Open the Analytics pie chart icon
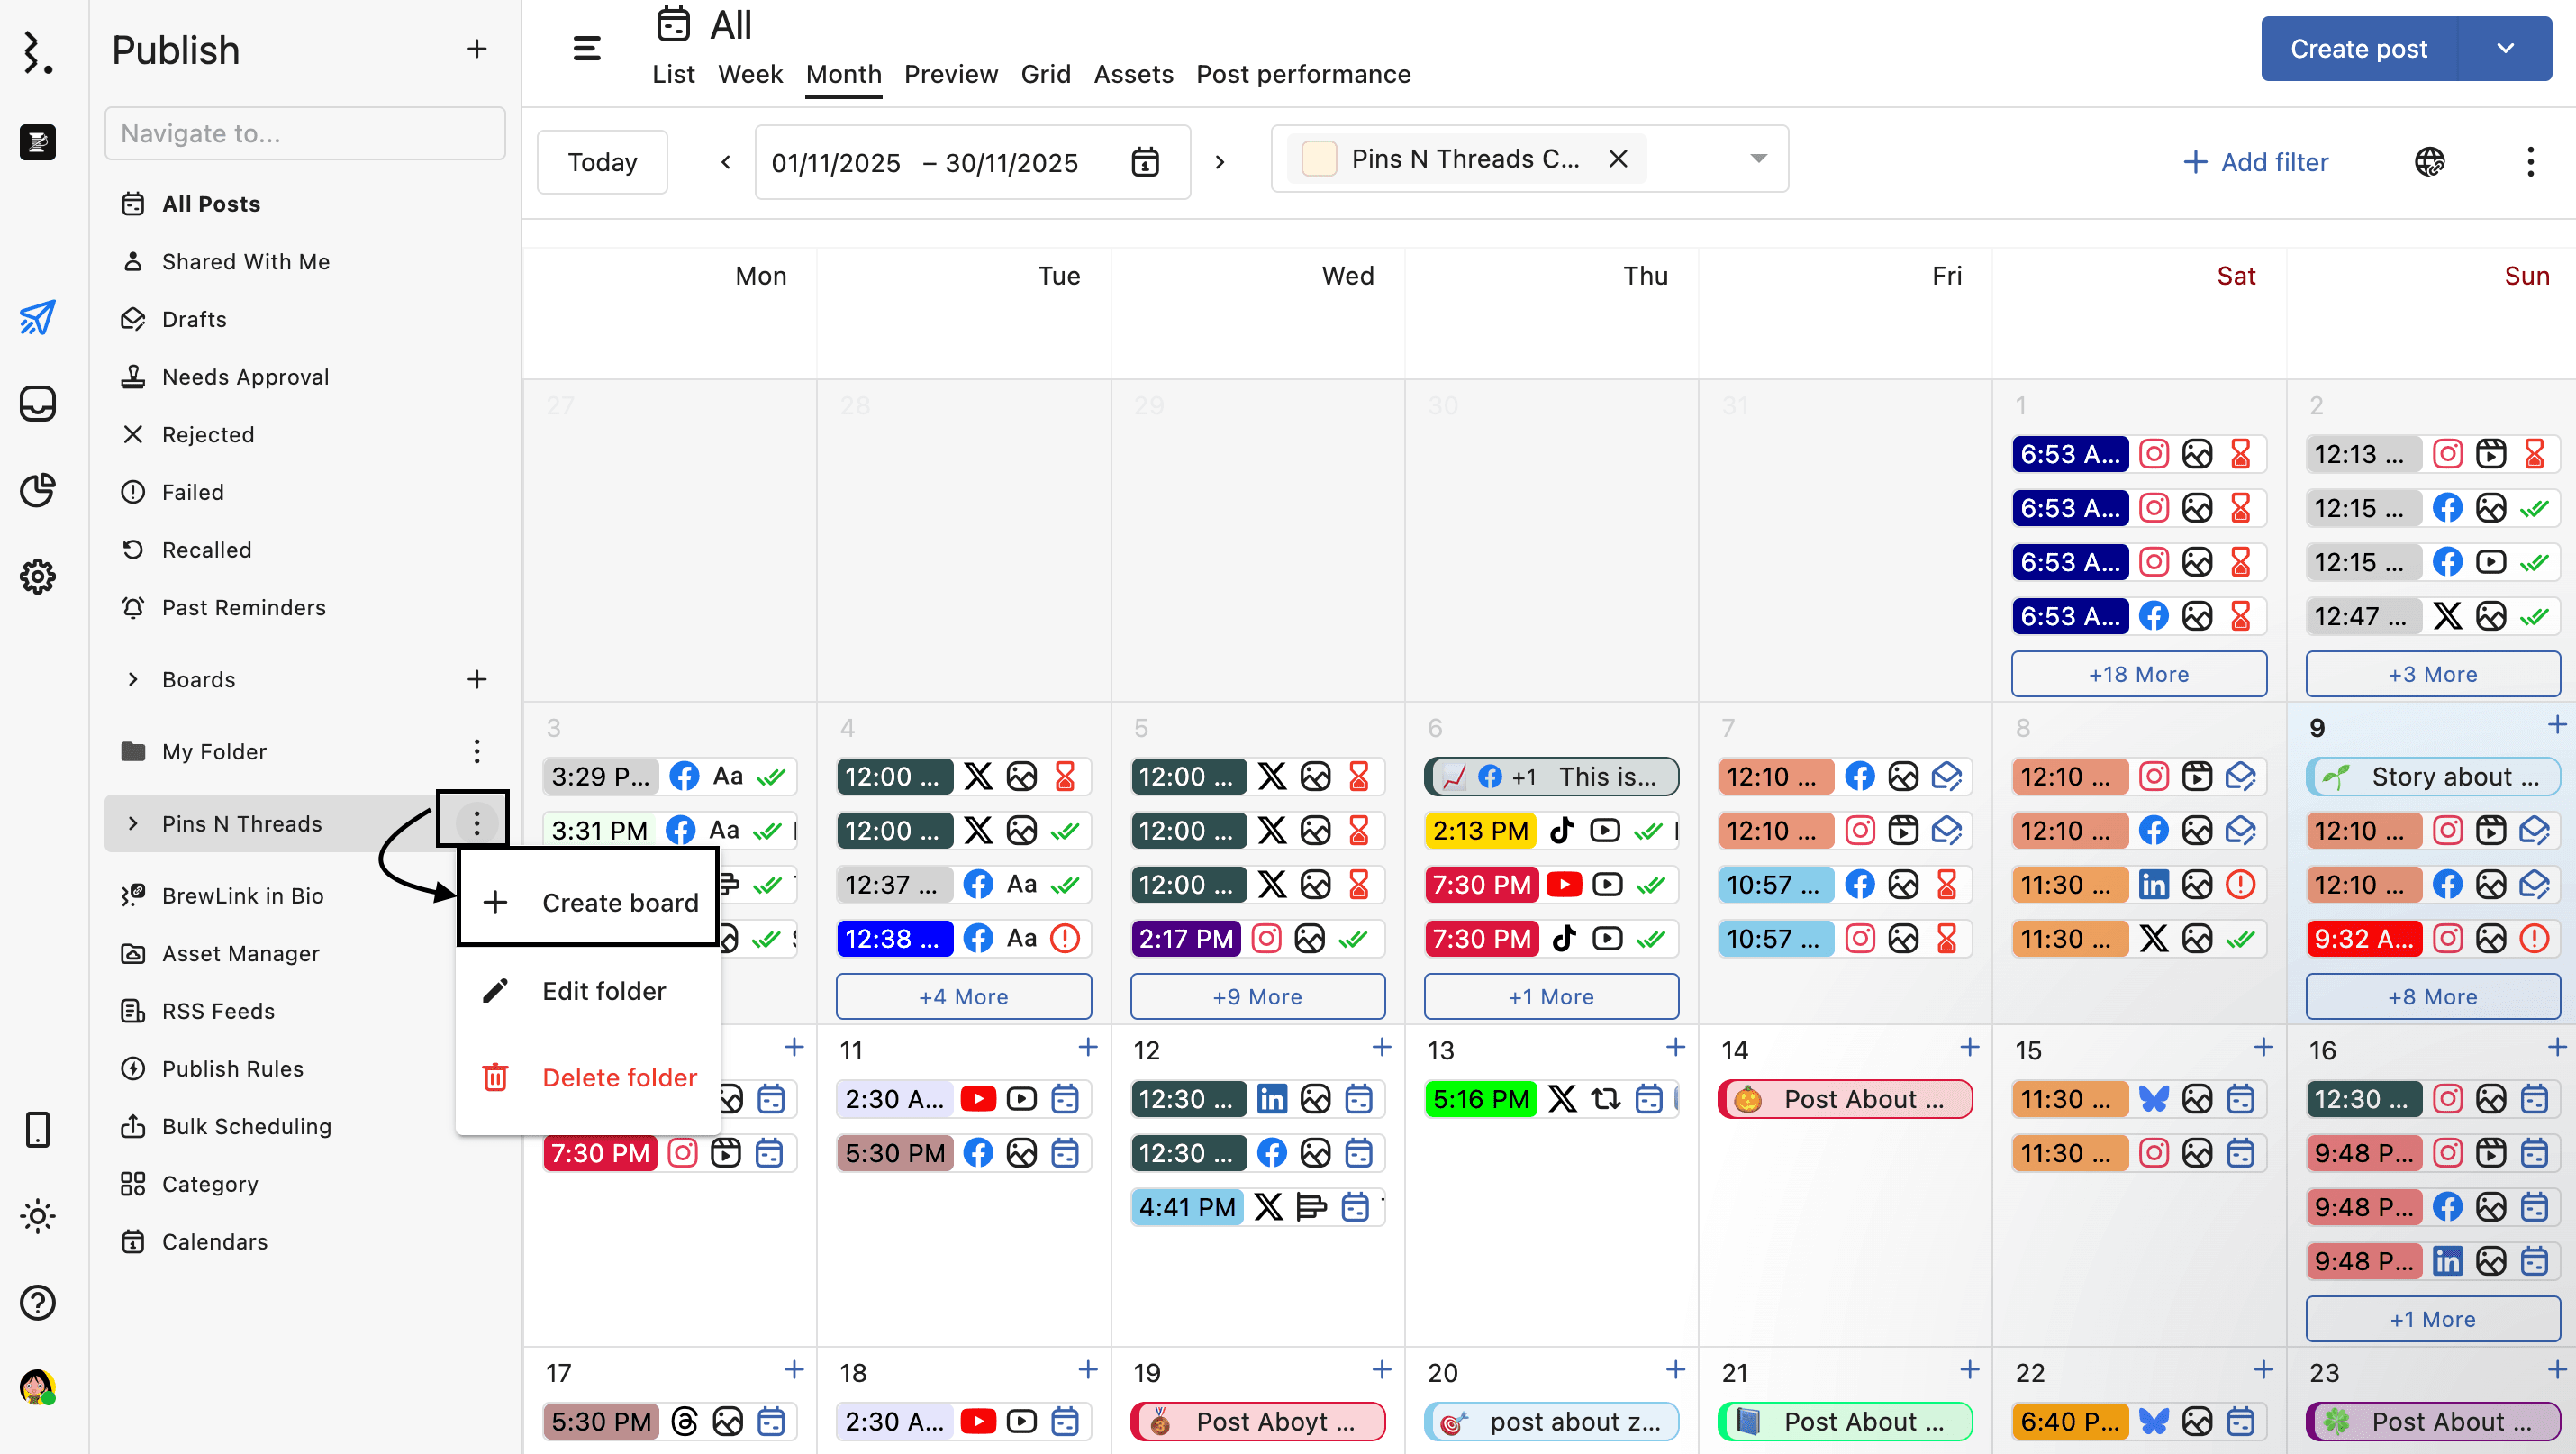 (37, 490)
